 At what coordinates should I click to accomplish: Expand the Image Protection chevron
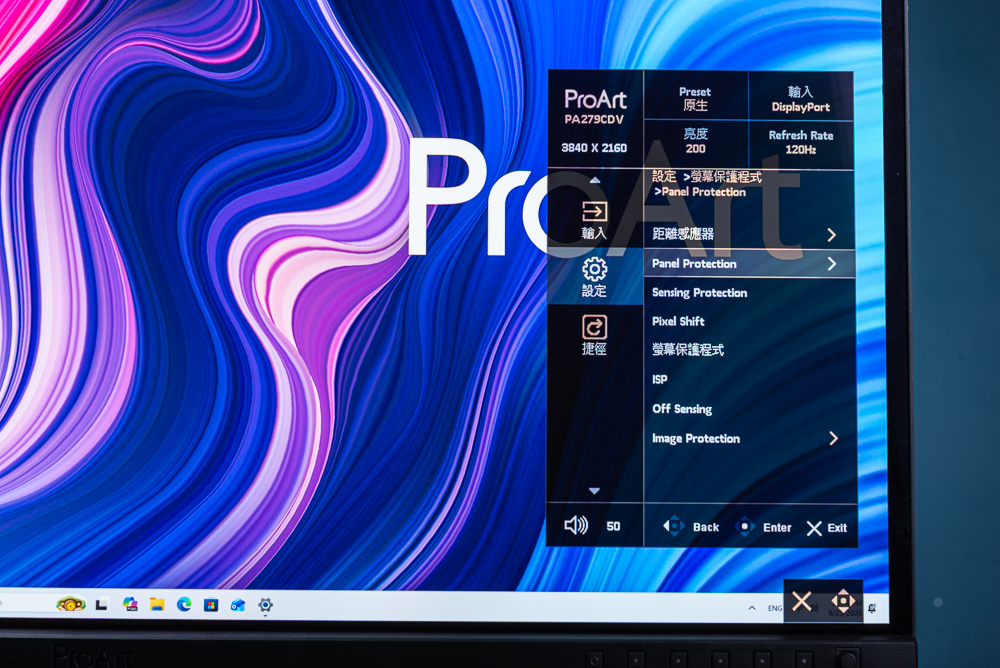[834, 438]
